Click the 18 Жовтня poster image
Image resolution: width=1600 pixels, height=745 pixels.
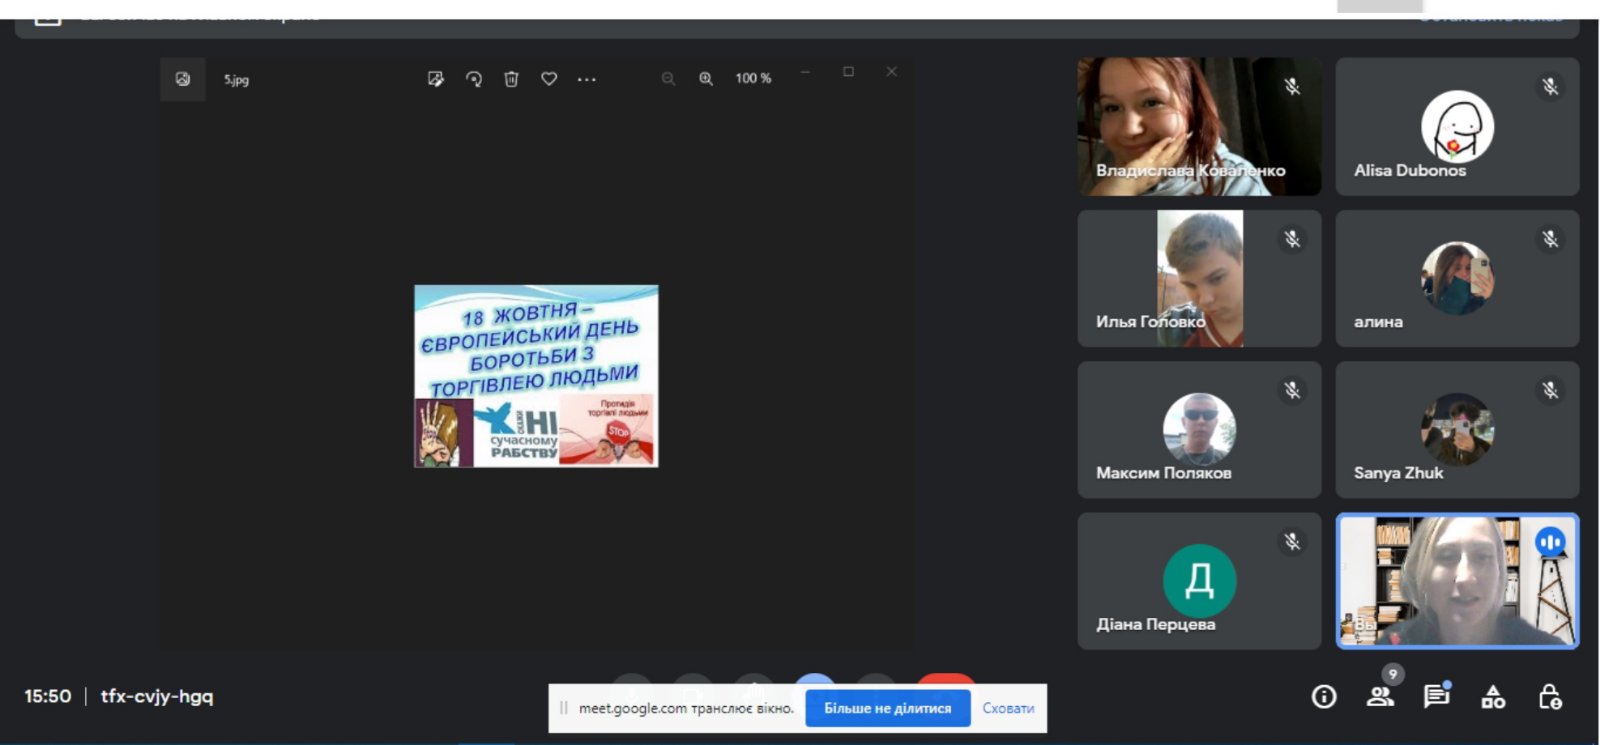pos(536,376)
